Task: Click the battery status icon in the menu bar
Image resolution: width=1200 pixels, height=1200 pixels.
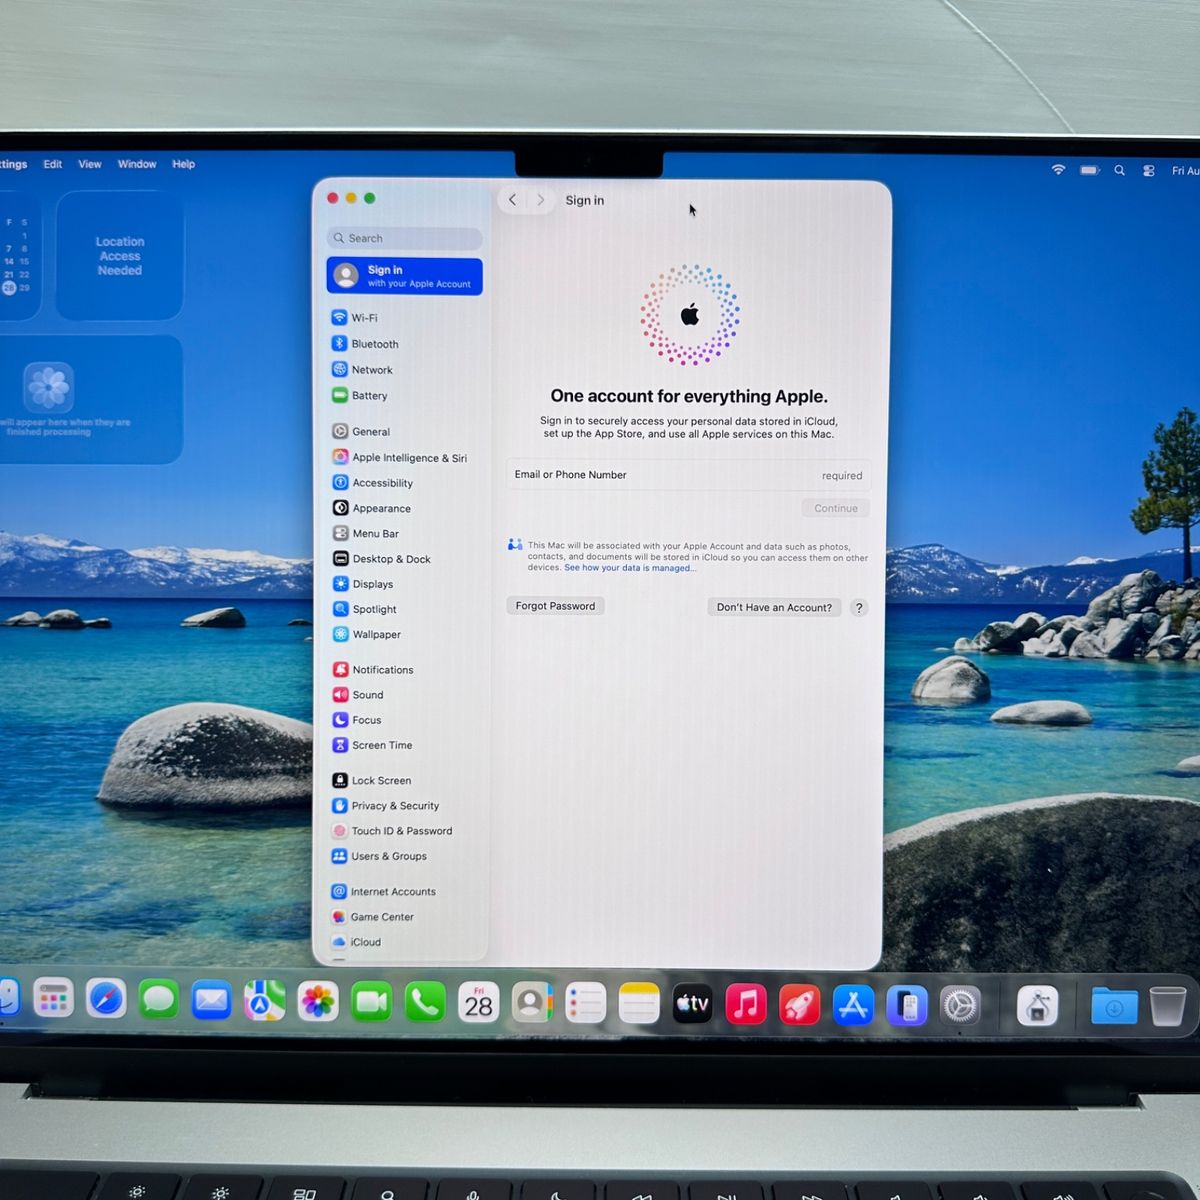Action: 1090,170
